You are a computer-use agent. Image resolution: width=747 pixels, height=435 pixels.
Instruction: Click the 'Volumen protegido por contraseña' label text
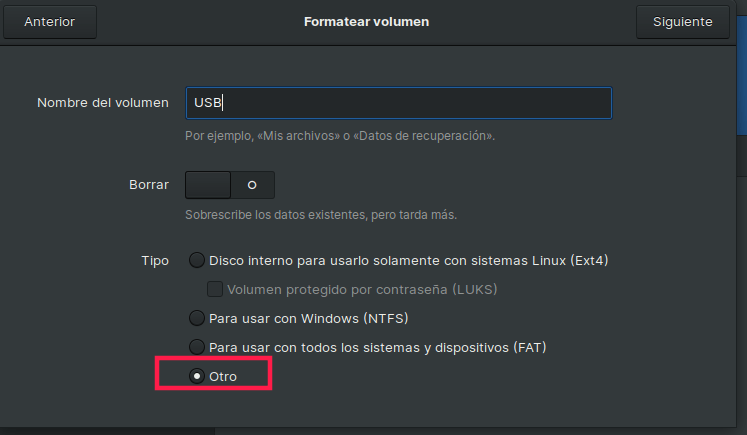(362, 290)
